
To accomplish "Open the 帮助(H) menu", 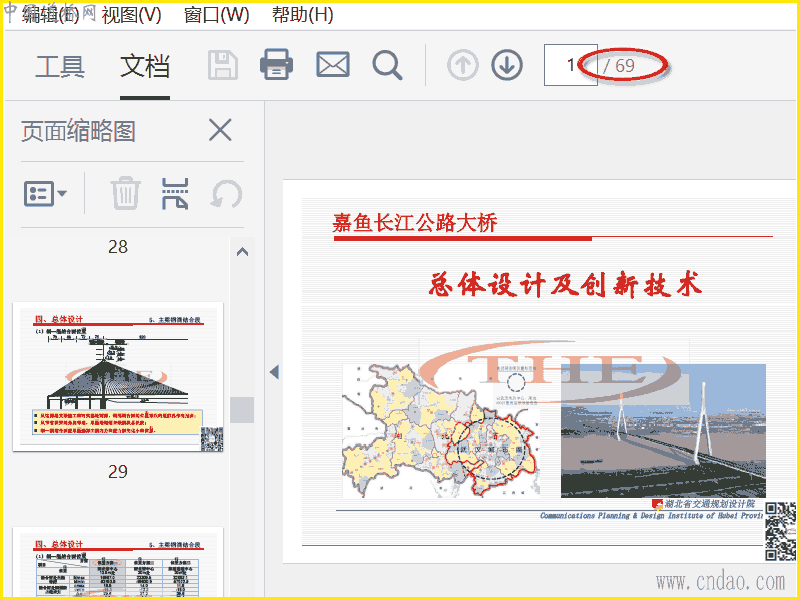I will point(303,15).
